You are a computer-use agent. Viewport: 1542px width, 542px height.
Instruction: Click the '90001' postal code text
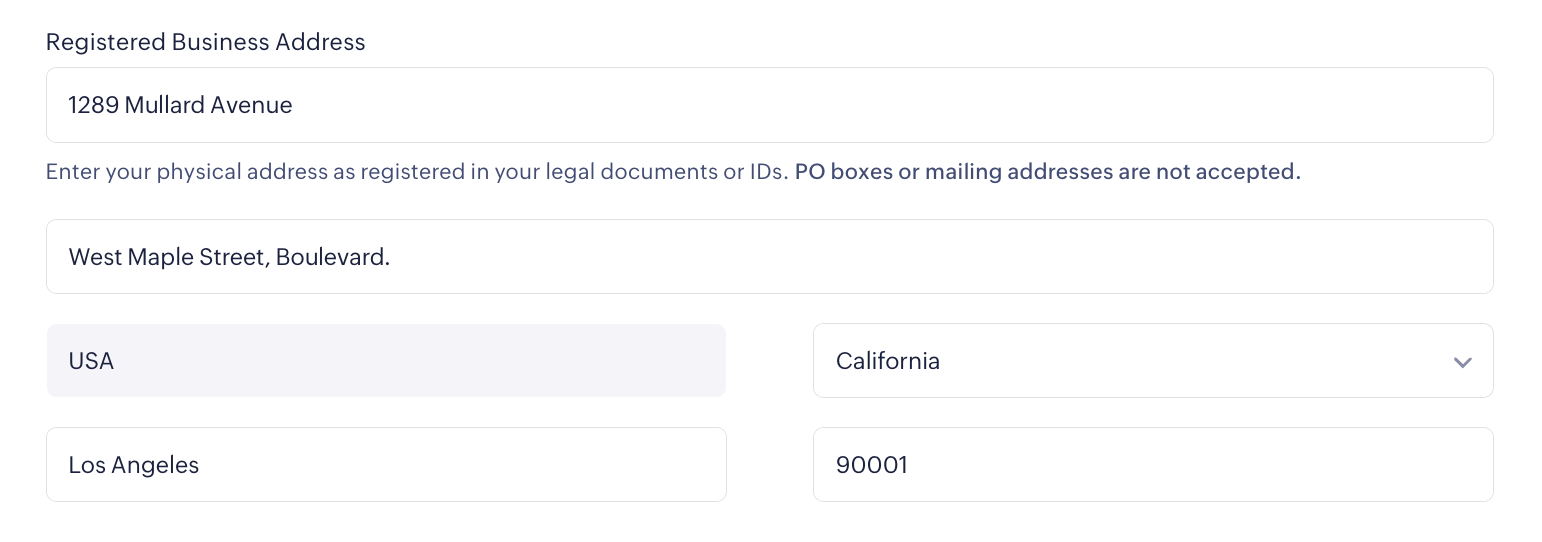pyautogui.click(x=872, y=465)
